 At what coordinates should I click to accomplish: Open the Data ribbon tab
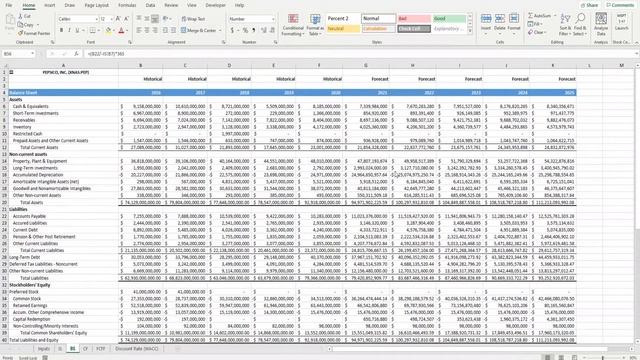pos(150,5)
